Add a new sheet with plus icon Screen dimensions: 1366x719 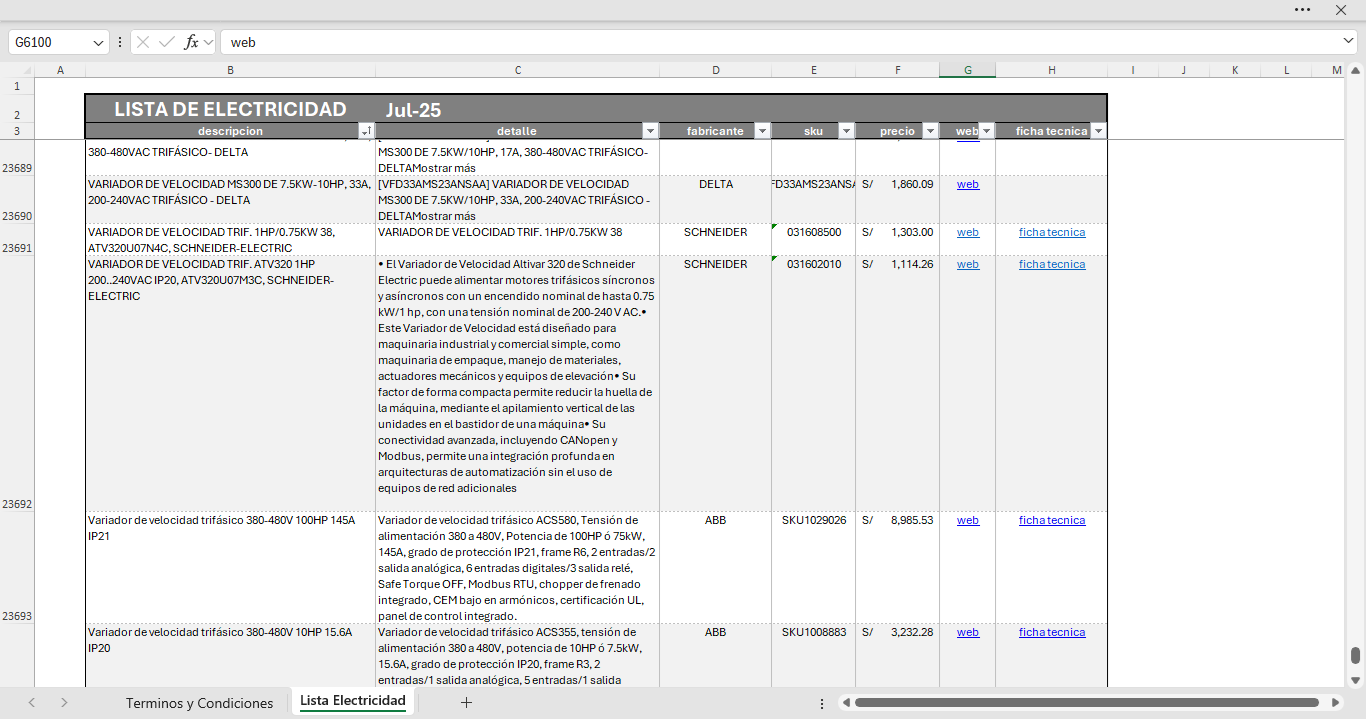coord(466,703)
